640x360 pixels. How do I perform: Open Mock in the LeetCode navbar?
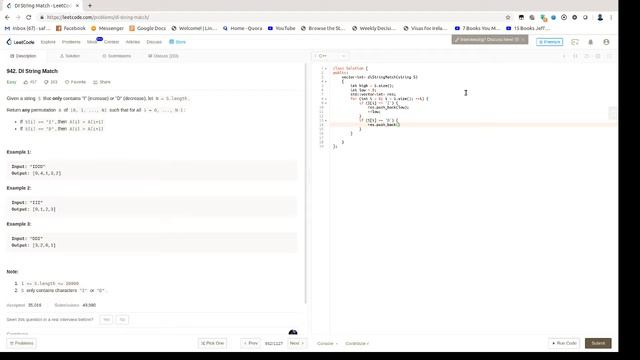coord(92,42)
